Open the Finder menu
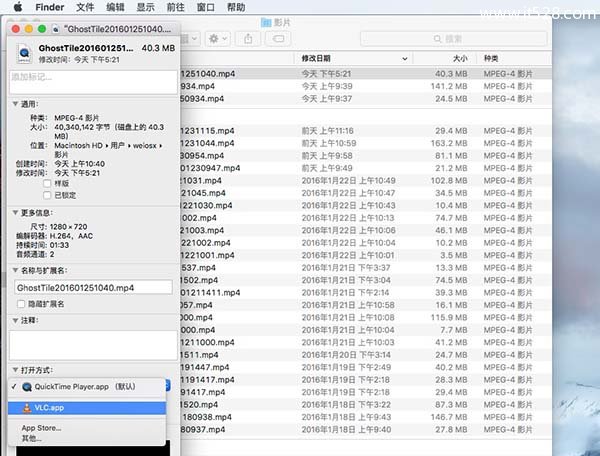Image resolution: width=600 pixels, height=456 pixels. point(49,7)
